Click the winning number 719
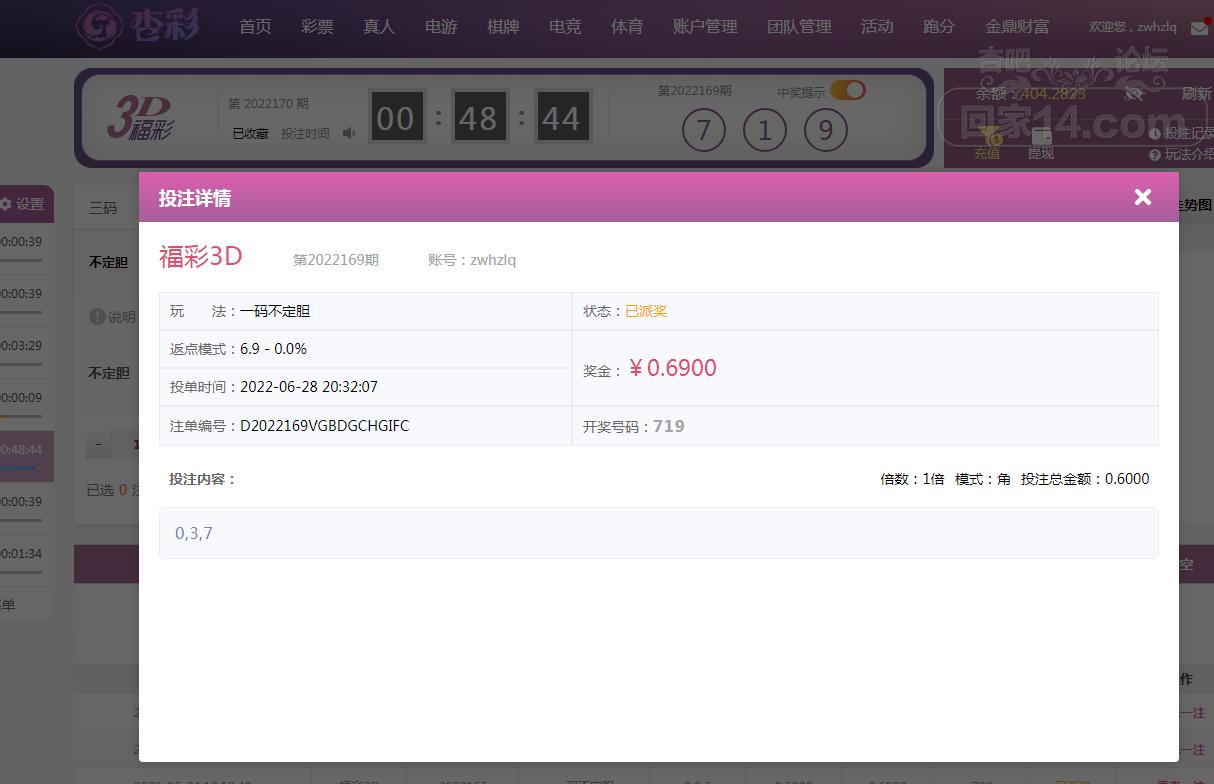This screenshot has width=1214, height=784. (669, 426)
